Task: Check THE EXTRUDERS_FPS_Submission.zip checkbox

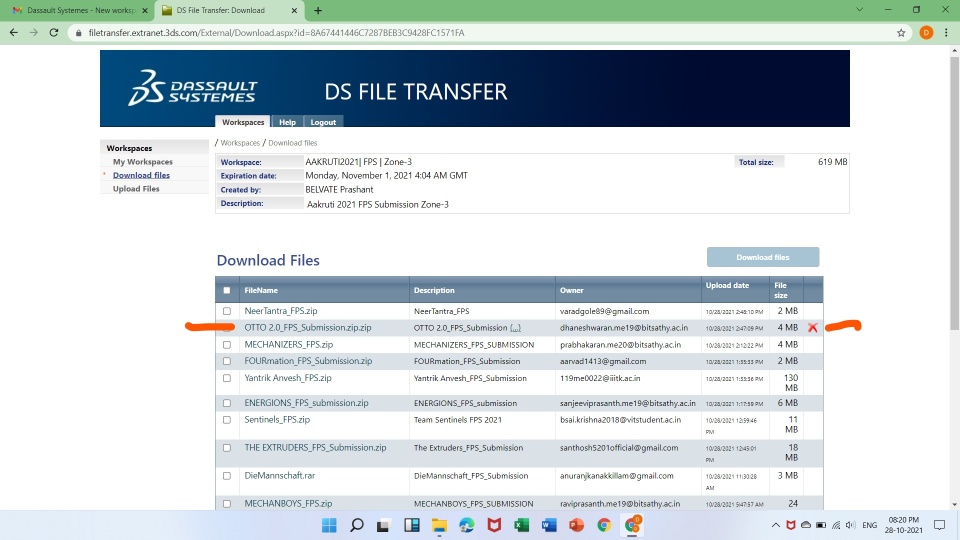Action: point(227,448)
